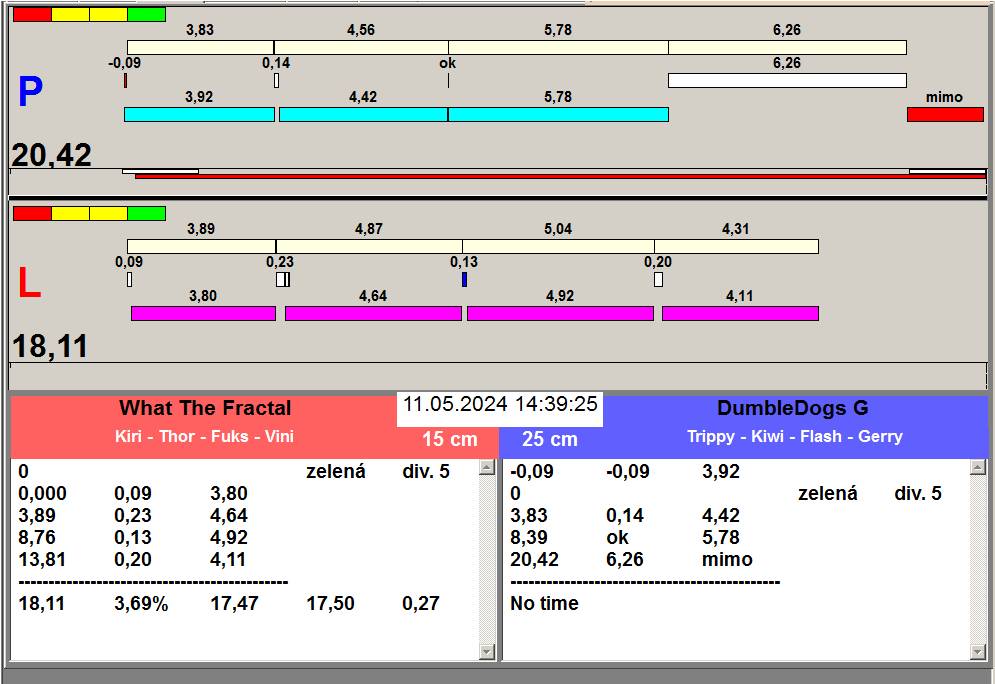Click the 0,23 pass marker in lane L
995x684 pixels.
282,280
